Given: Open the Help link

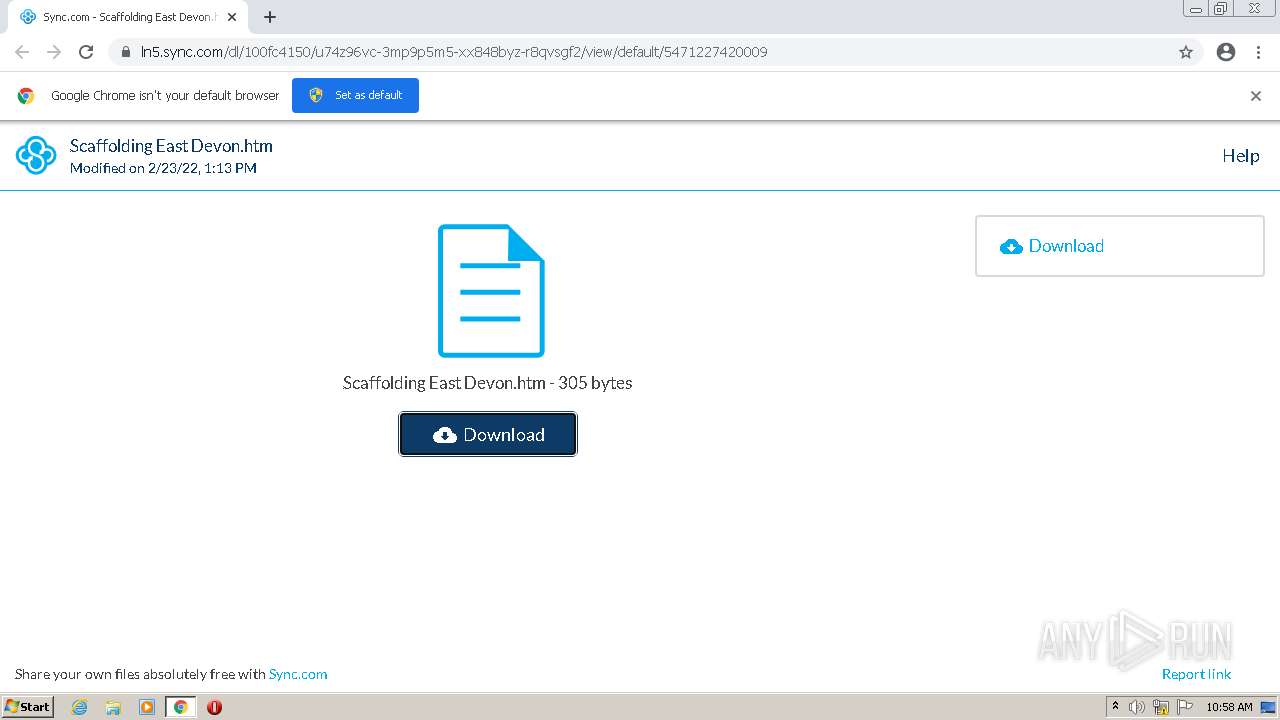Looking at the screenshot, I should tap(1240, 155).
